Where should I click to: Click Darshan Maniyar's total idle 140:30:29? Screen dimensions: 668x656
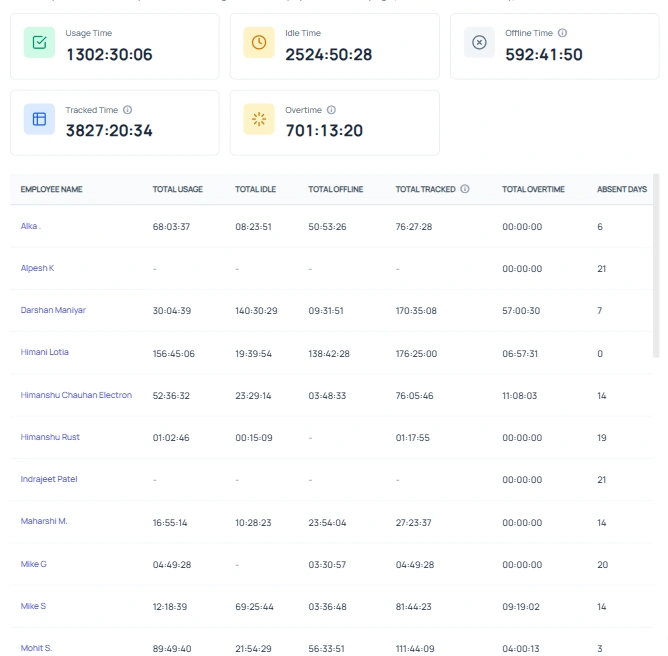256,311
